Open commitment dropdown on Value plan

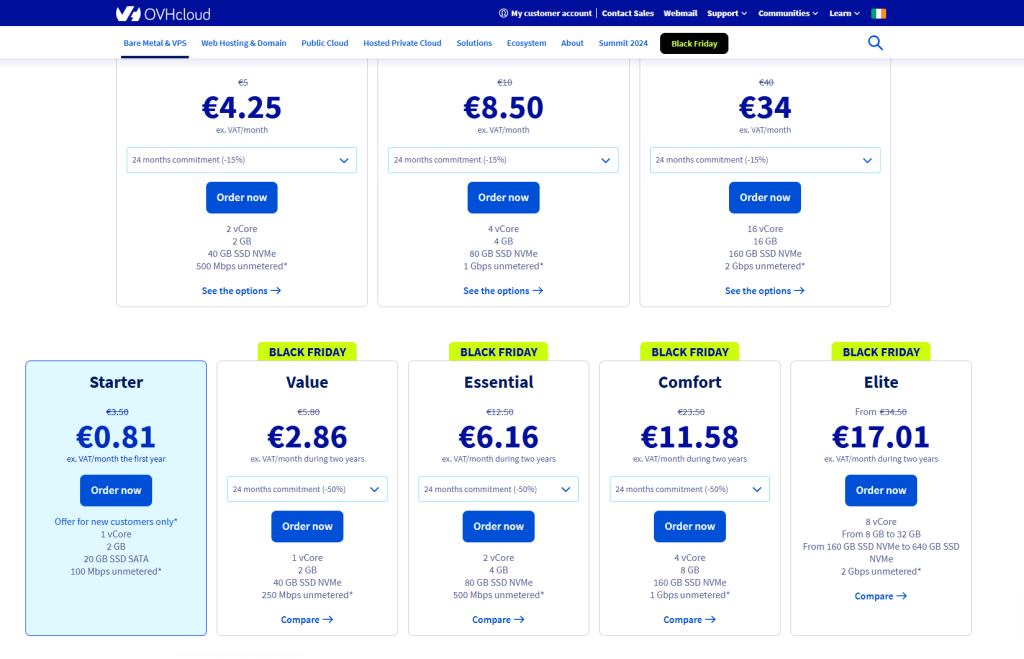pyautogui.click(x=307, y=489)
